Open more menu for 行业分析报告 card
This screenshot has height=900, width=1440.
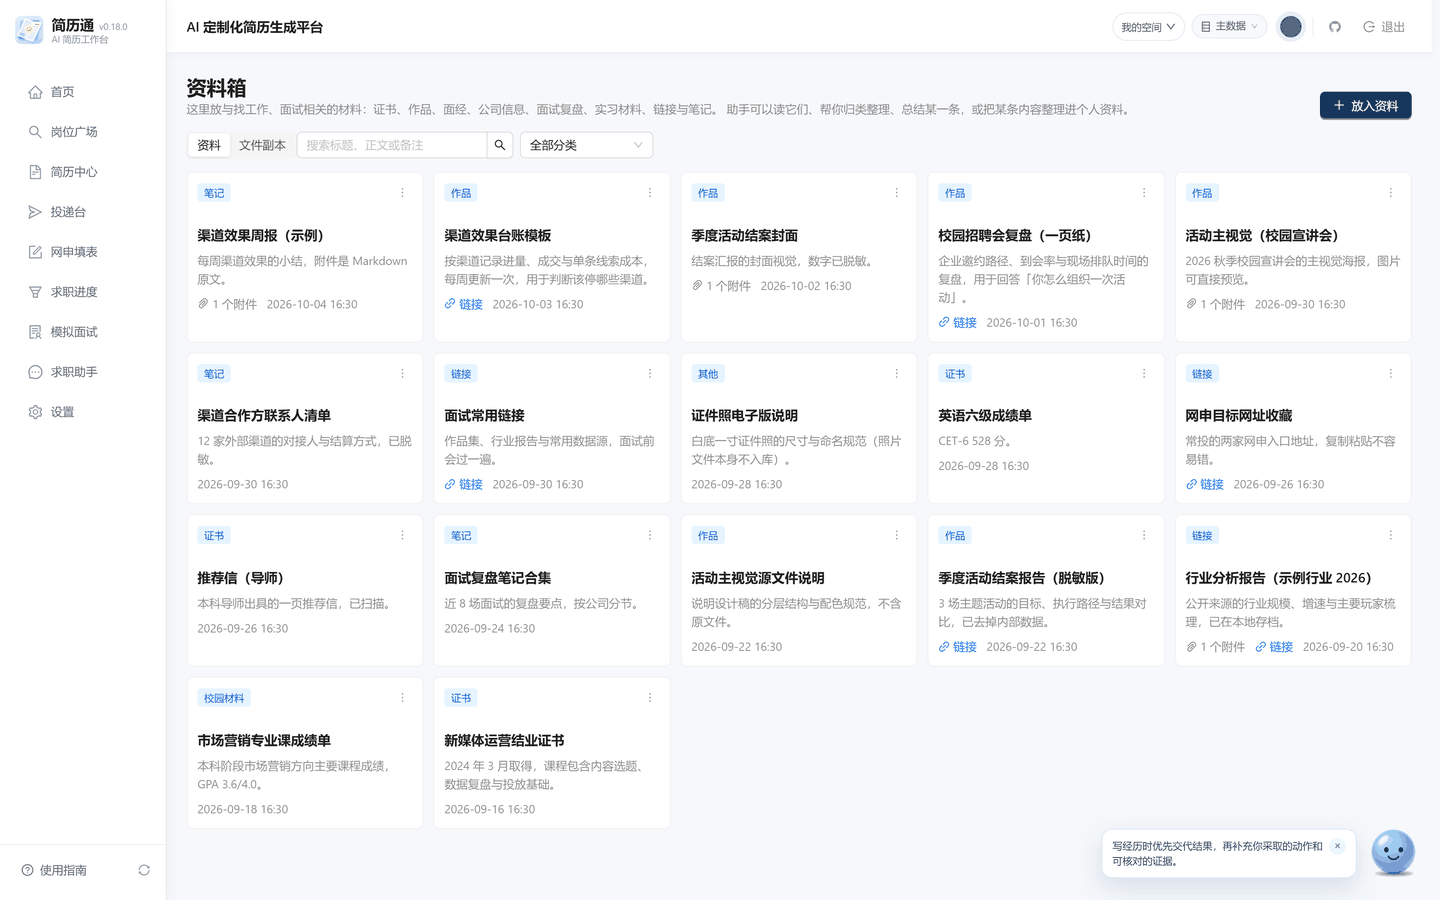pyautogui.click(x=1391, y=536)
